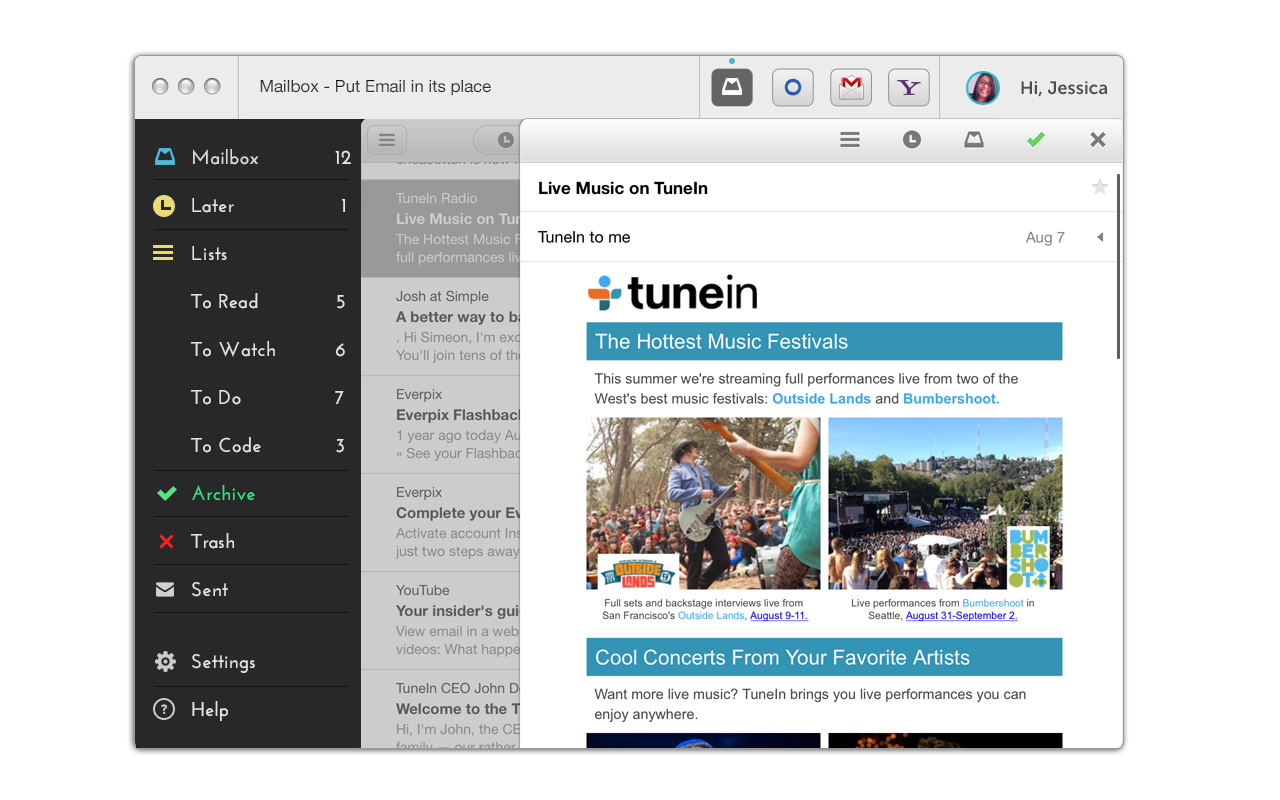The width and height of the screenshot is (1280, 800).
Task: Switch to the Yahoo account icon
Action: point(909,87)
